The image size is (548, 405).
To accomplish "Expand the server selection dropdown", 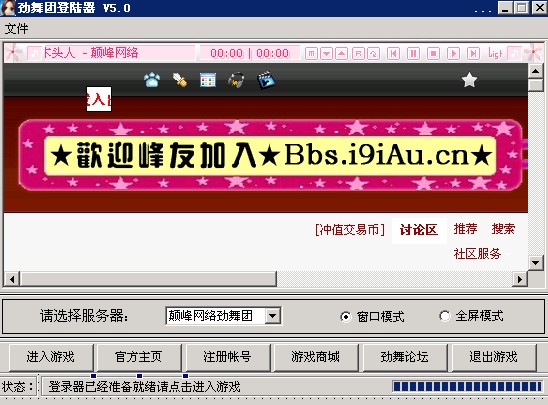I will [x=273, y=316].
